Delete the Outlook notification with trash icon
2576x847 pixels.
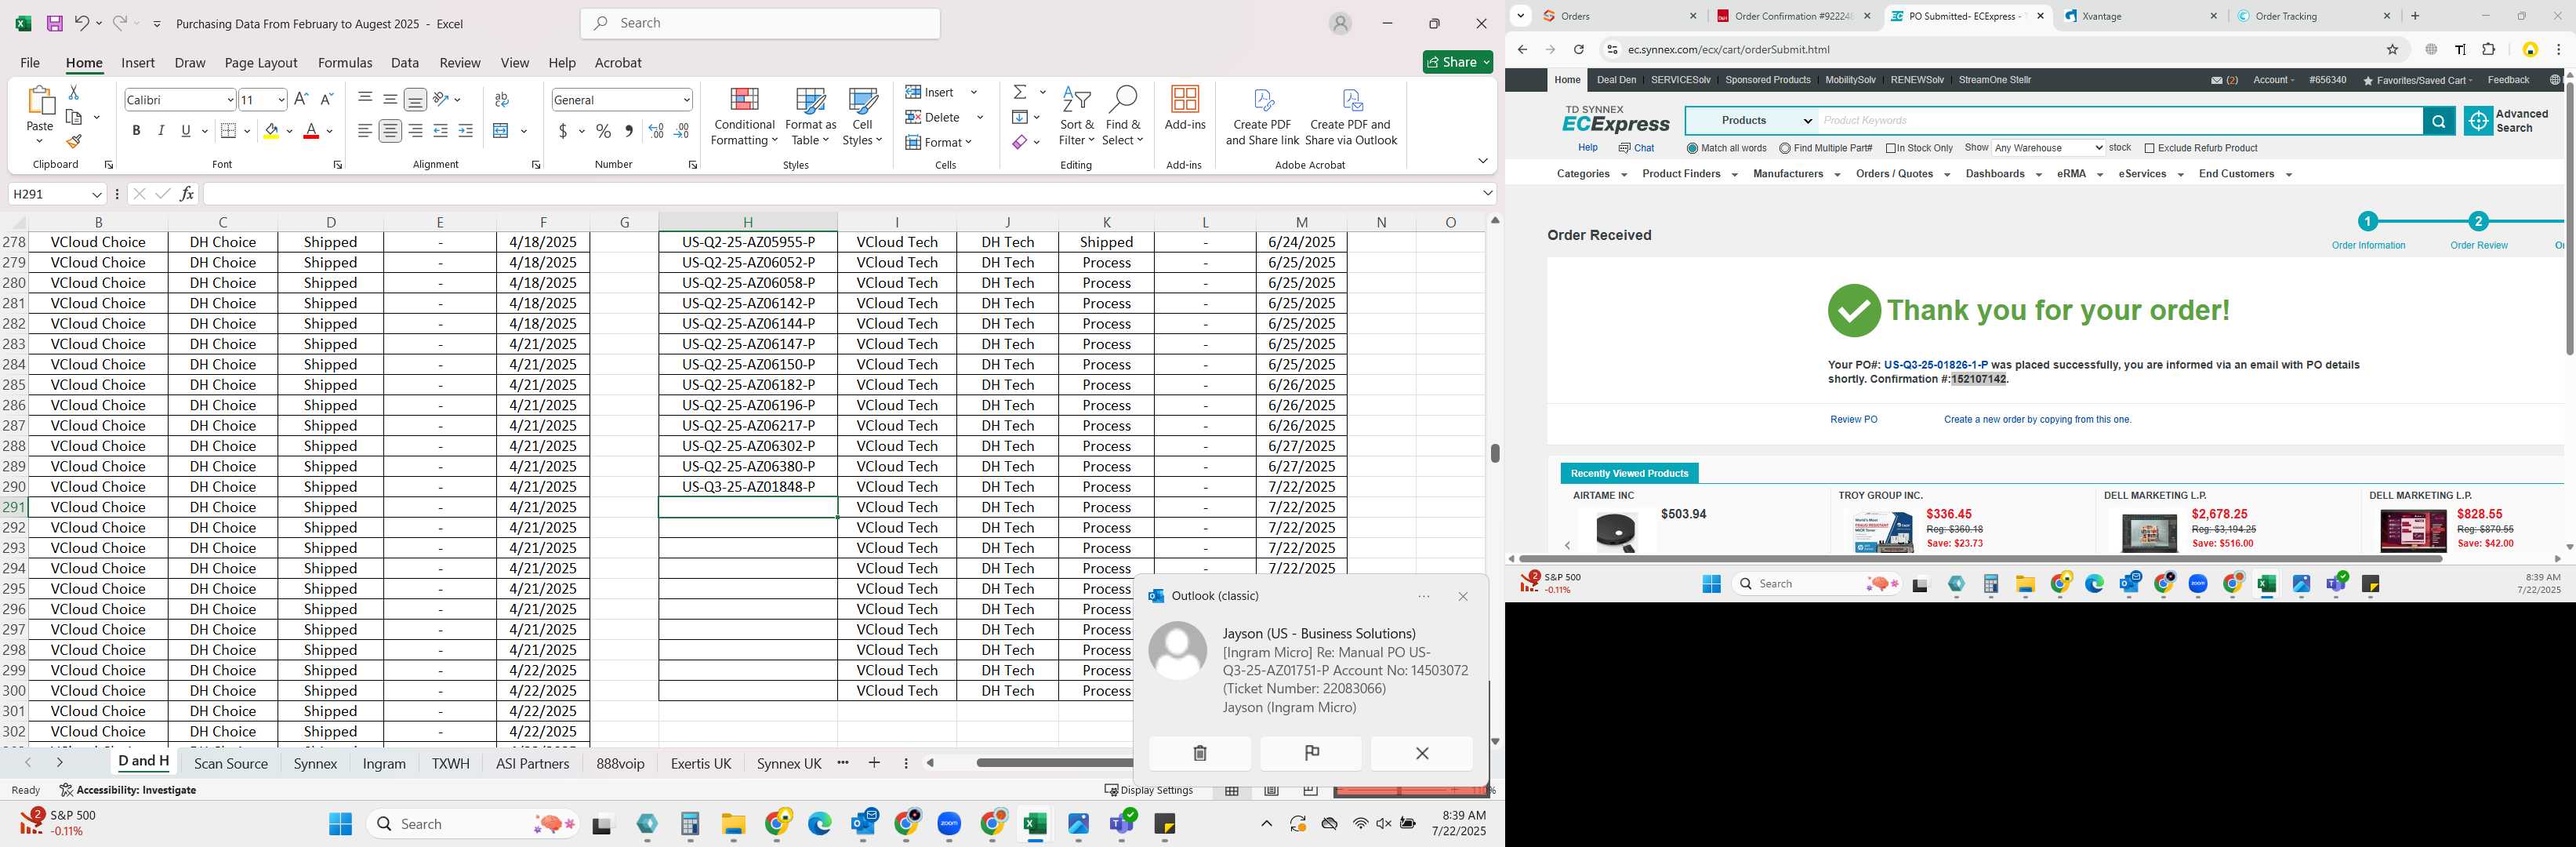pos(1200,753)
